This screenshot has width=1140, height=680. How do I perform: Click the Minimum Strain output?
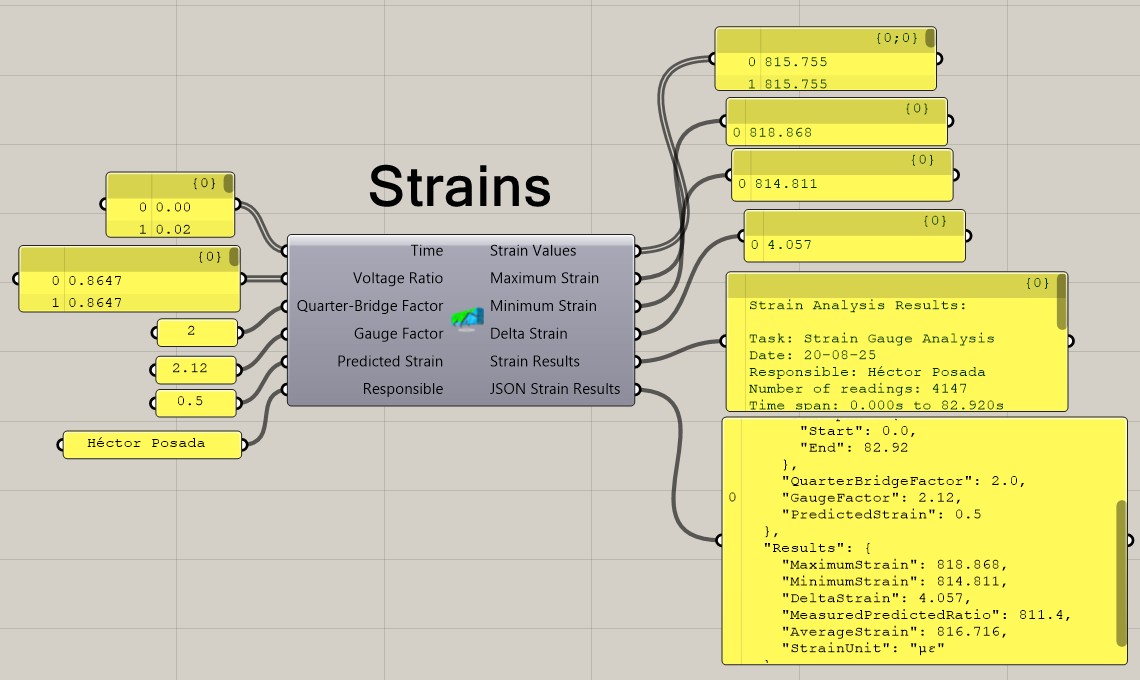542,306
